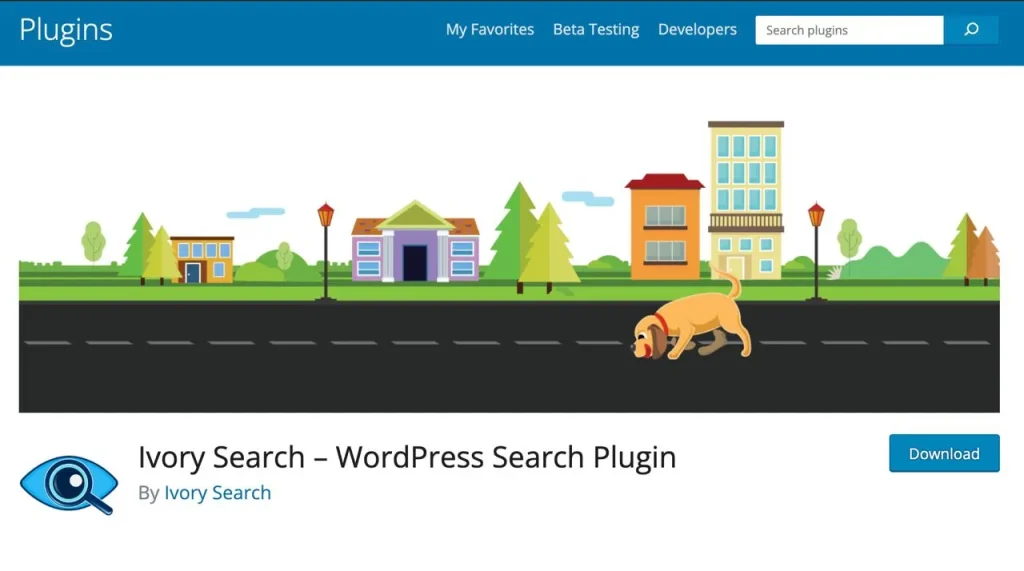Focus the Search plugins input field
Screen dimensions: 1024x571
pos(848,30)
